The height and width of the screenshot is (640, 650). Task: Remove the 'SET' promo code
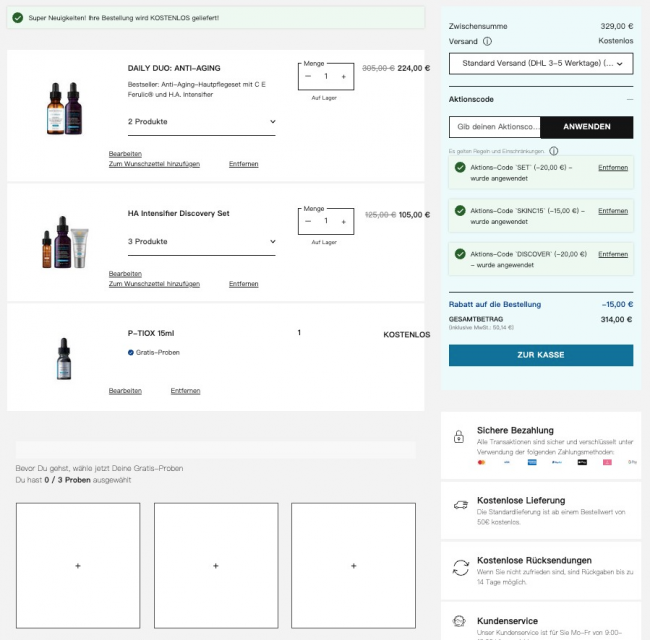click(613, 168)
